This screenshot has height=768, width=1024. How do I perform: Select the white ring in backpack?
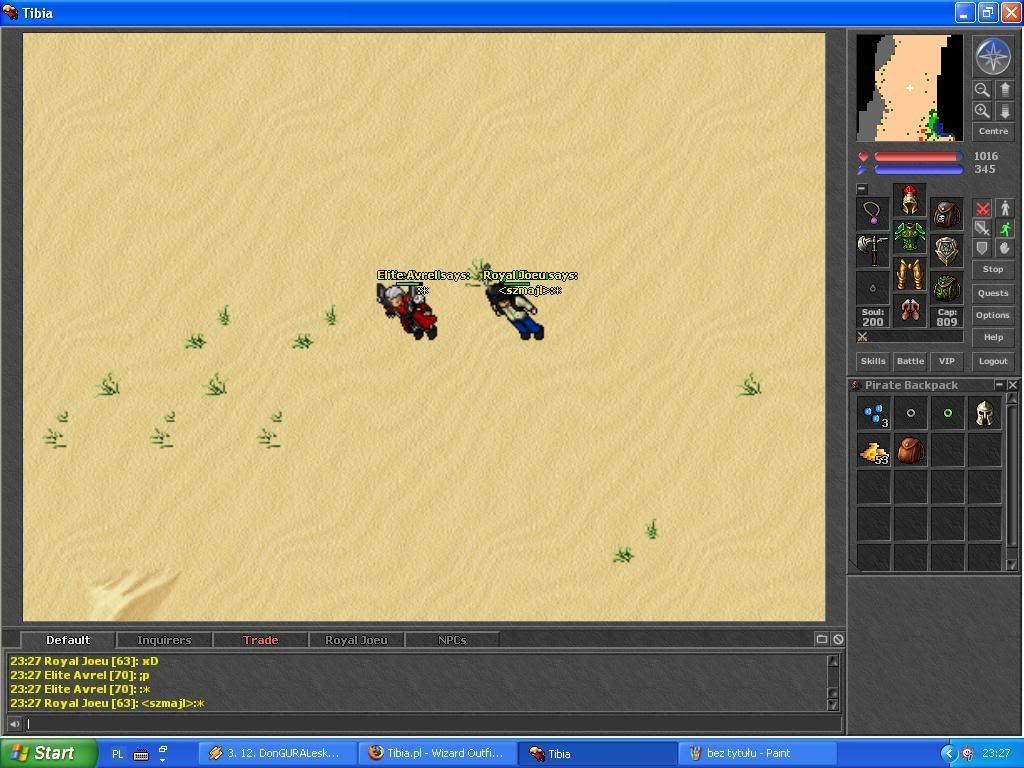910,413
